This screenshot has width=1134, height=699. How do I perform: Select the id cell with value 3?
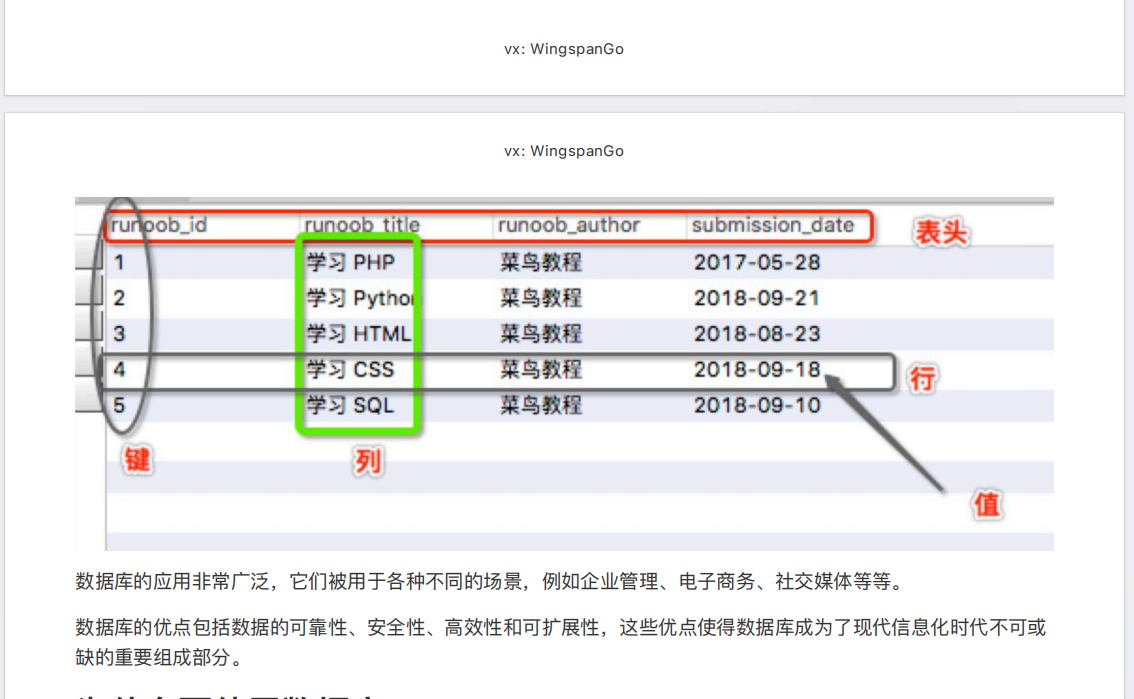[119, 334]
